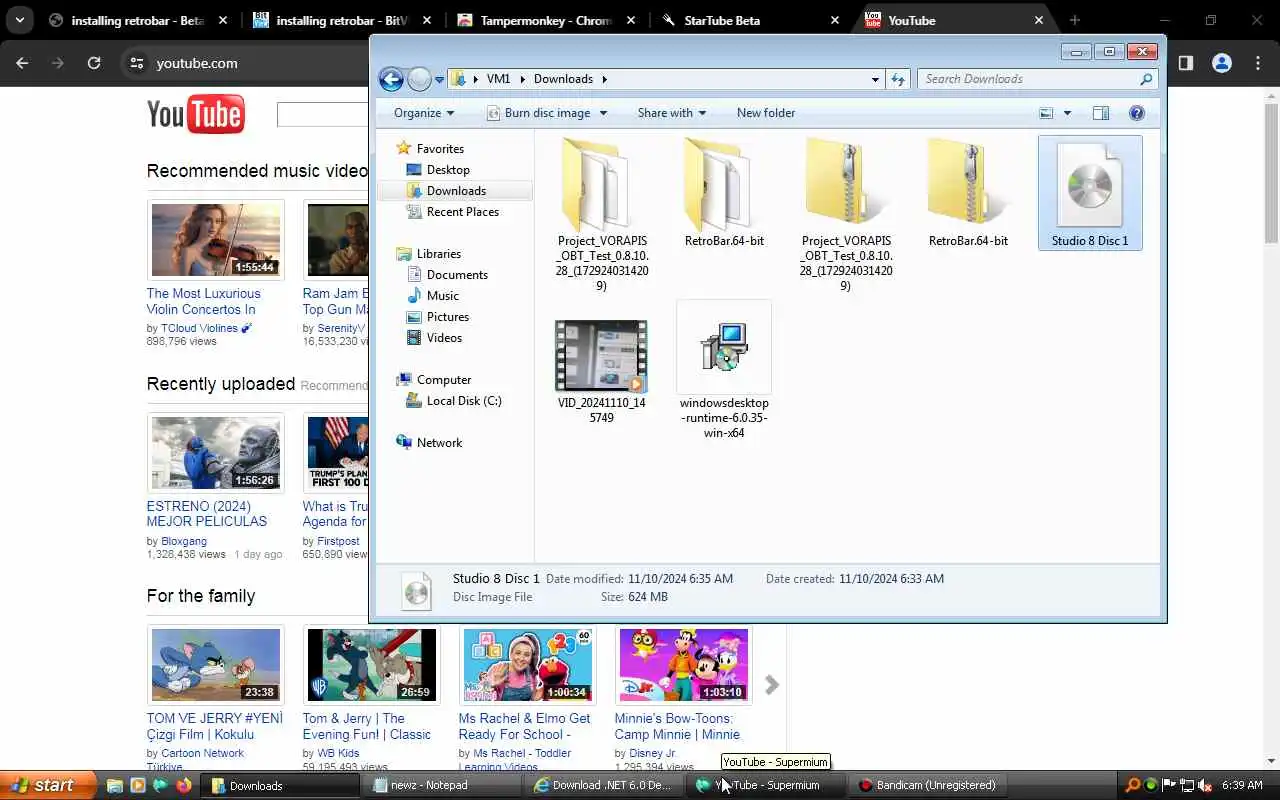Image resolution: width=1280 pixels, height=800 pixels.
Task: Open the Start menu
Action: point(47,785)
